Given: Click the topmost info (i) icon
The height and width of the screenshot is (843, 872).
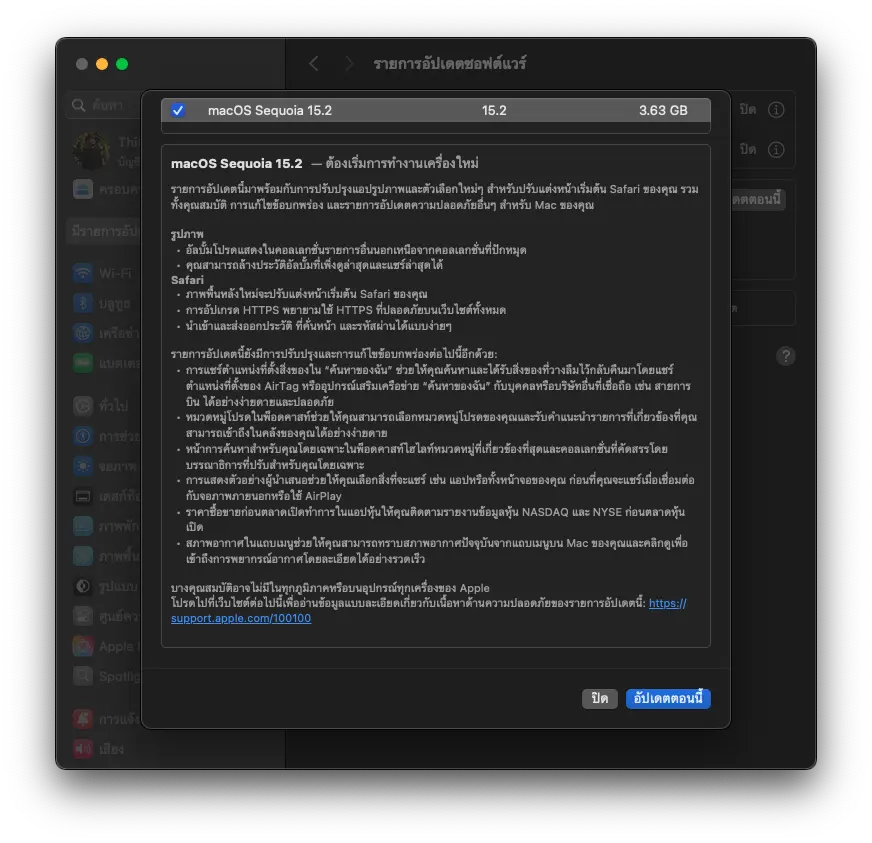Looking at the screenshot, I should [776, 110].
